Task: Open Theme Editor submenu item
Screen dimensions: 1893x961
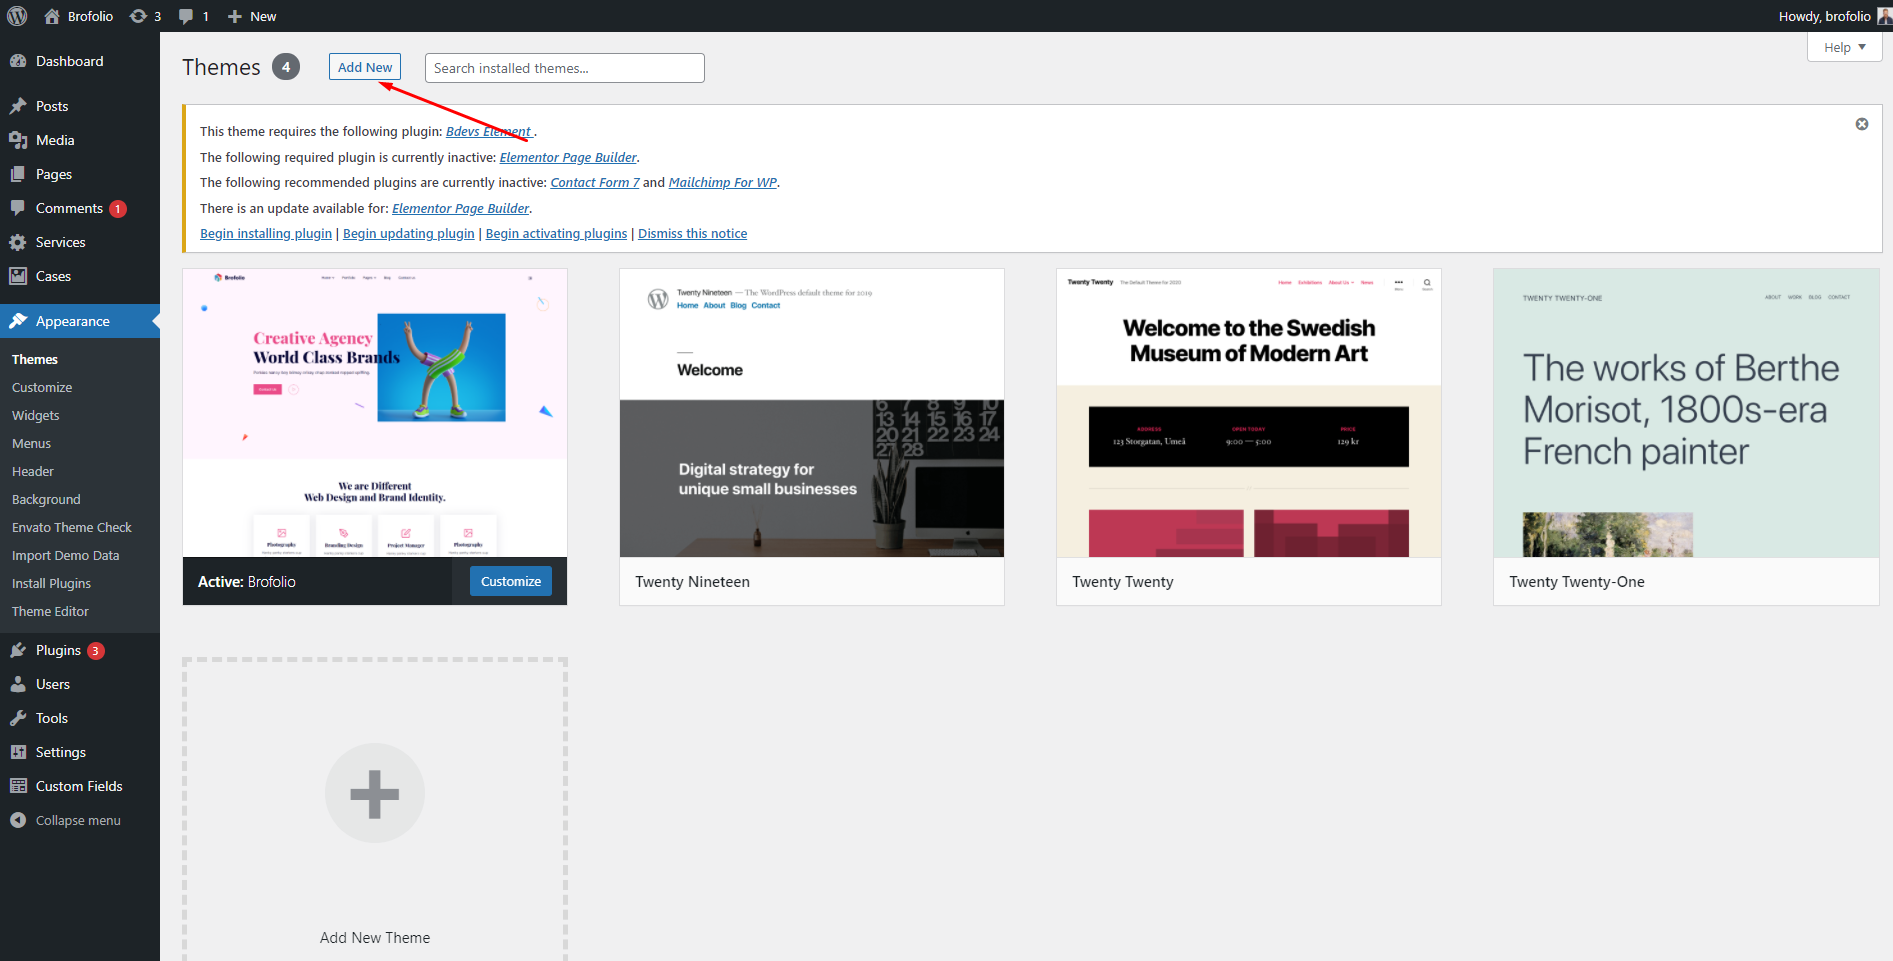Action: click(50, 611)
